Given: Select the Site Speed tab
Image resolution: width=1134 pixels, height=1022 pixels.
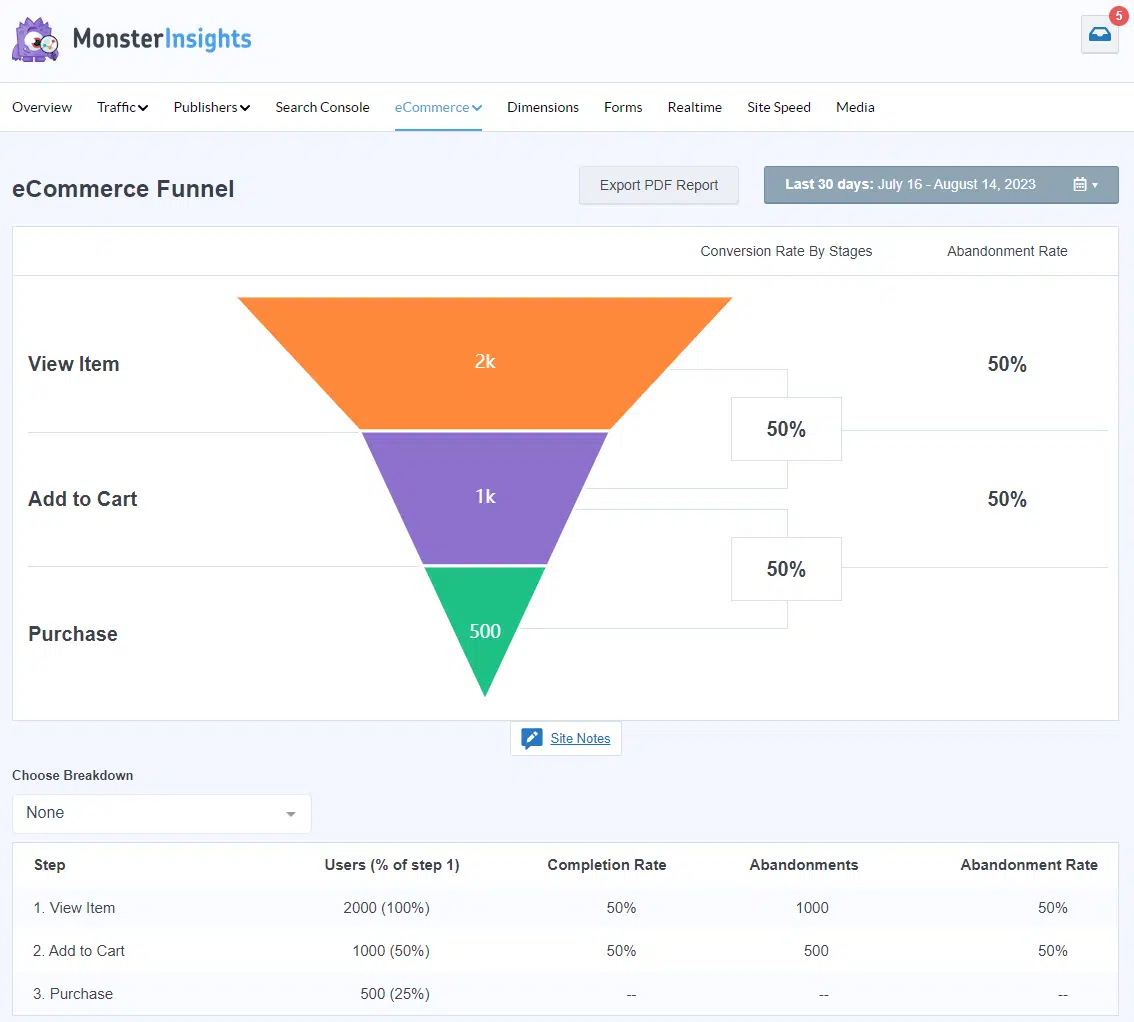Looking at the screenshot, I should point(778,107).
